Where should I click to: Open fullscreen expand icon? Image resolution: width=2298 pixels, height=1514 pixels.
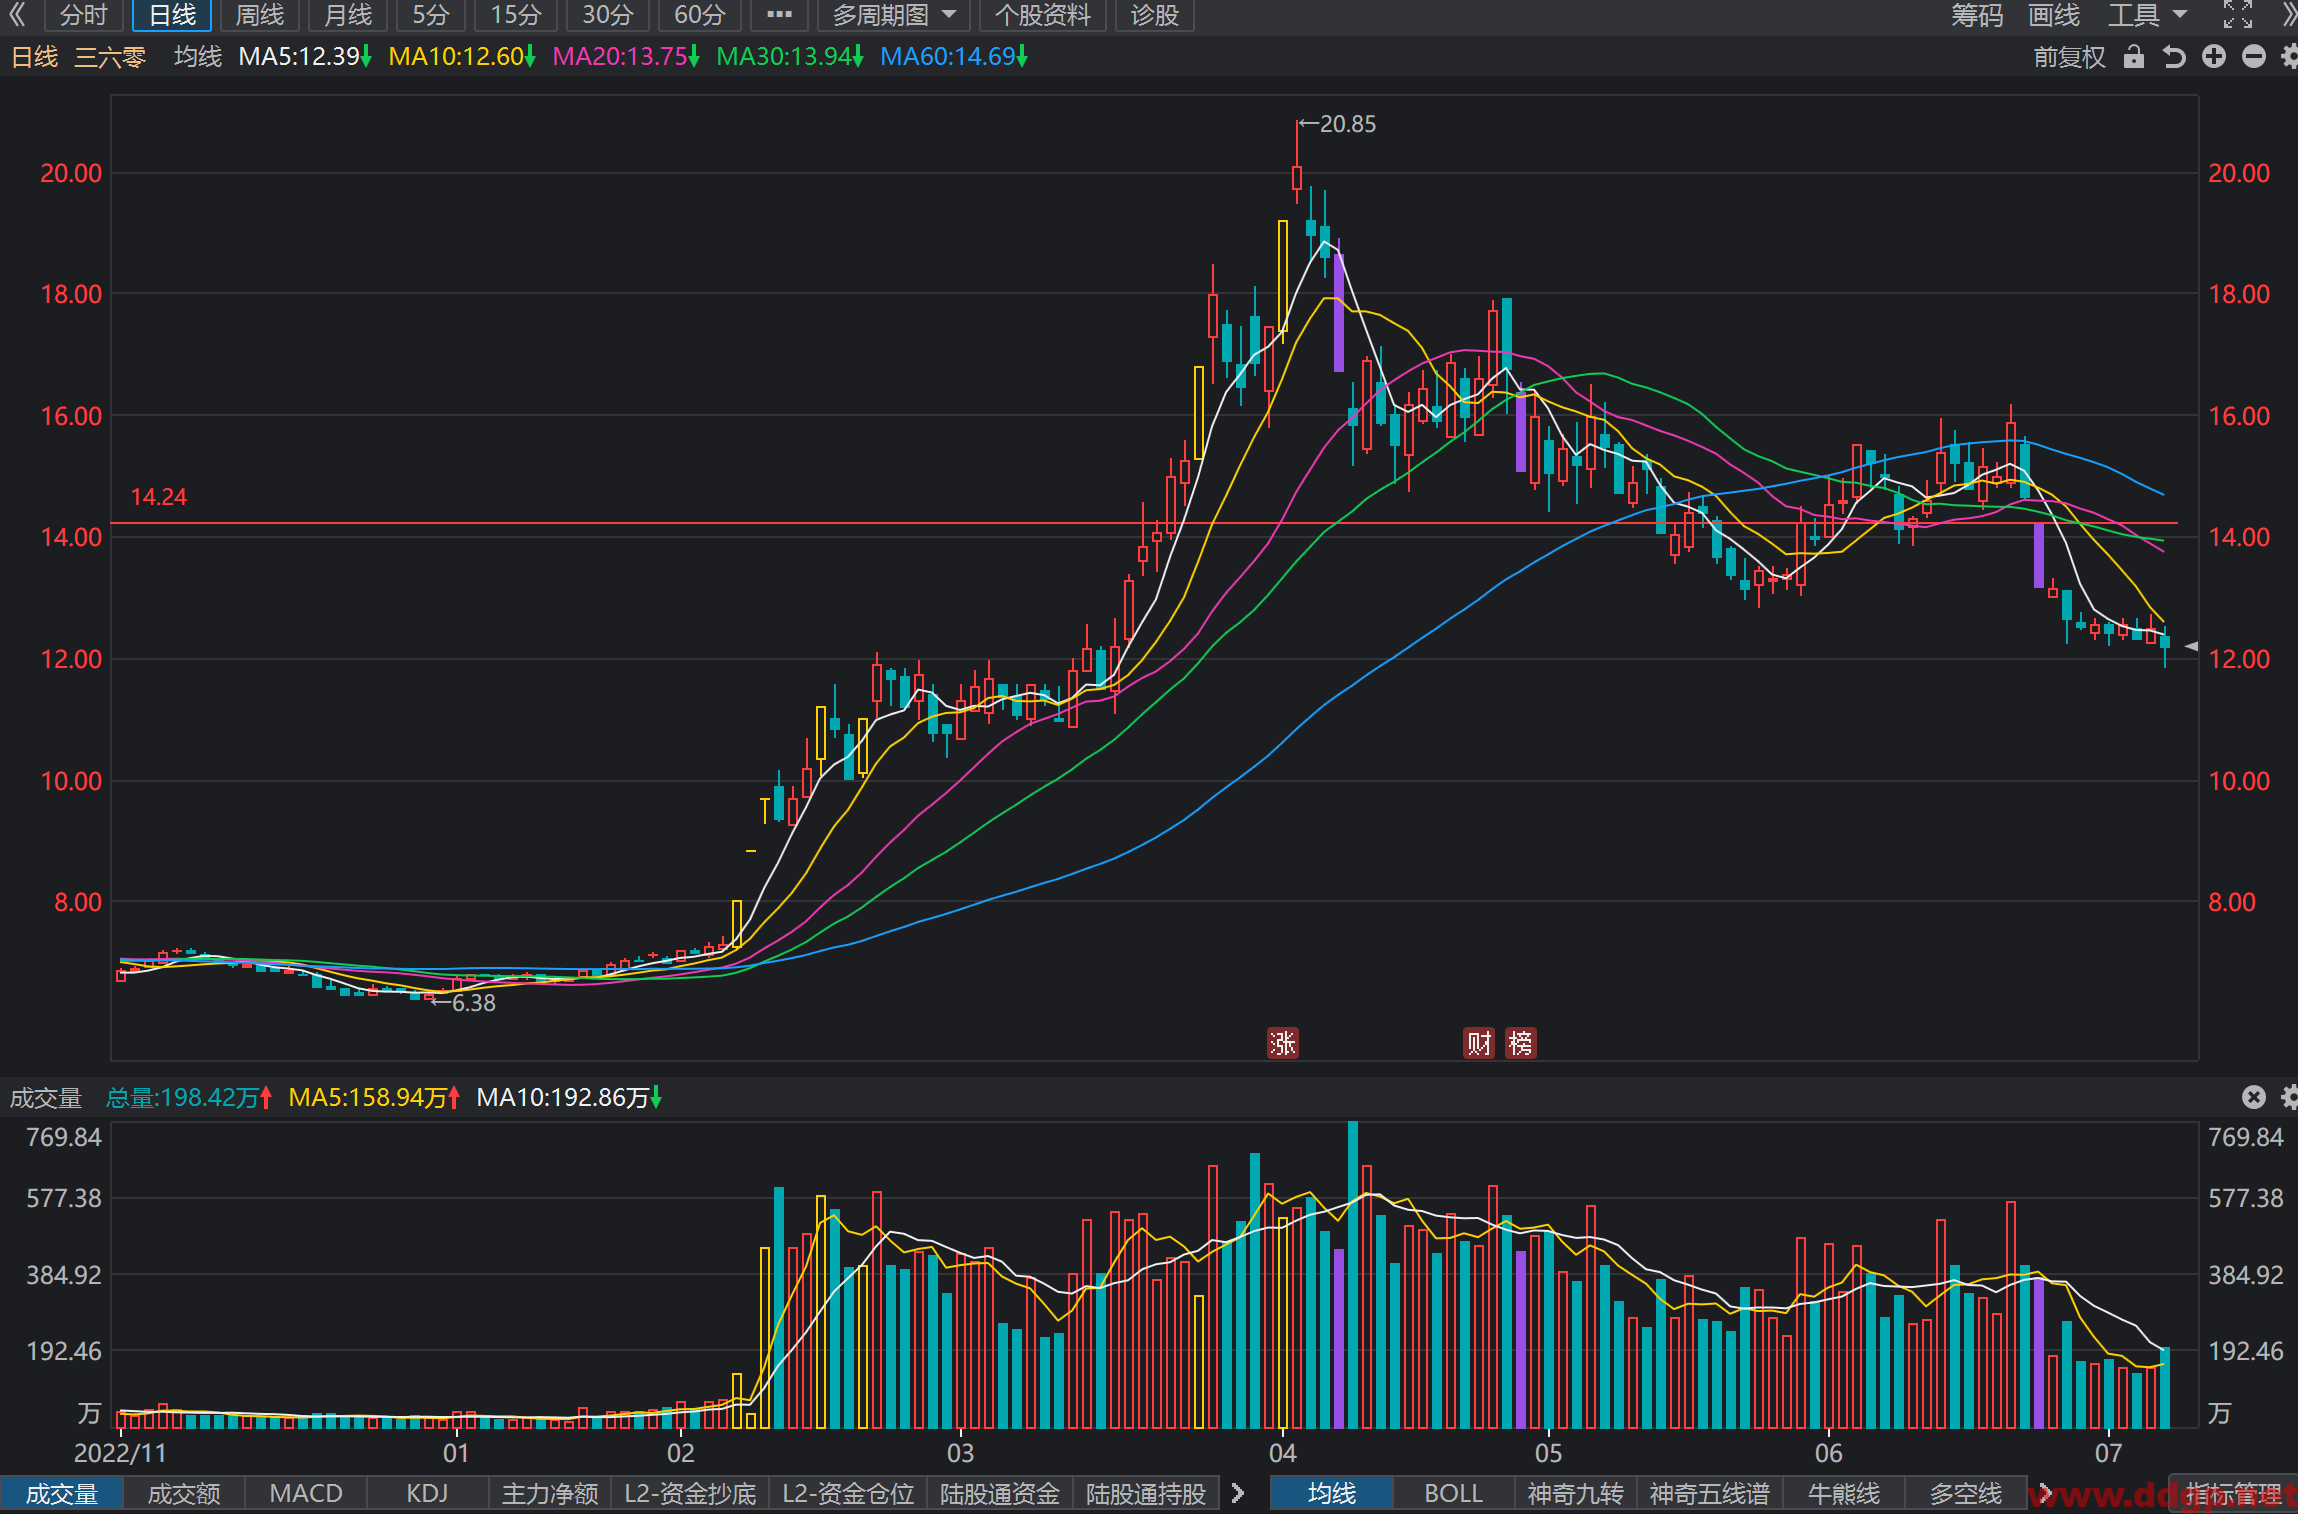(x=2238, y=15)
